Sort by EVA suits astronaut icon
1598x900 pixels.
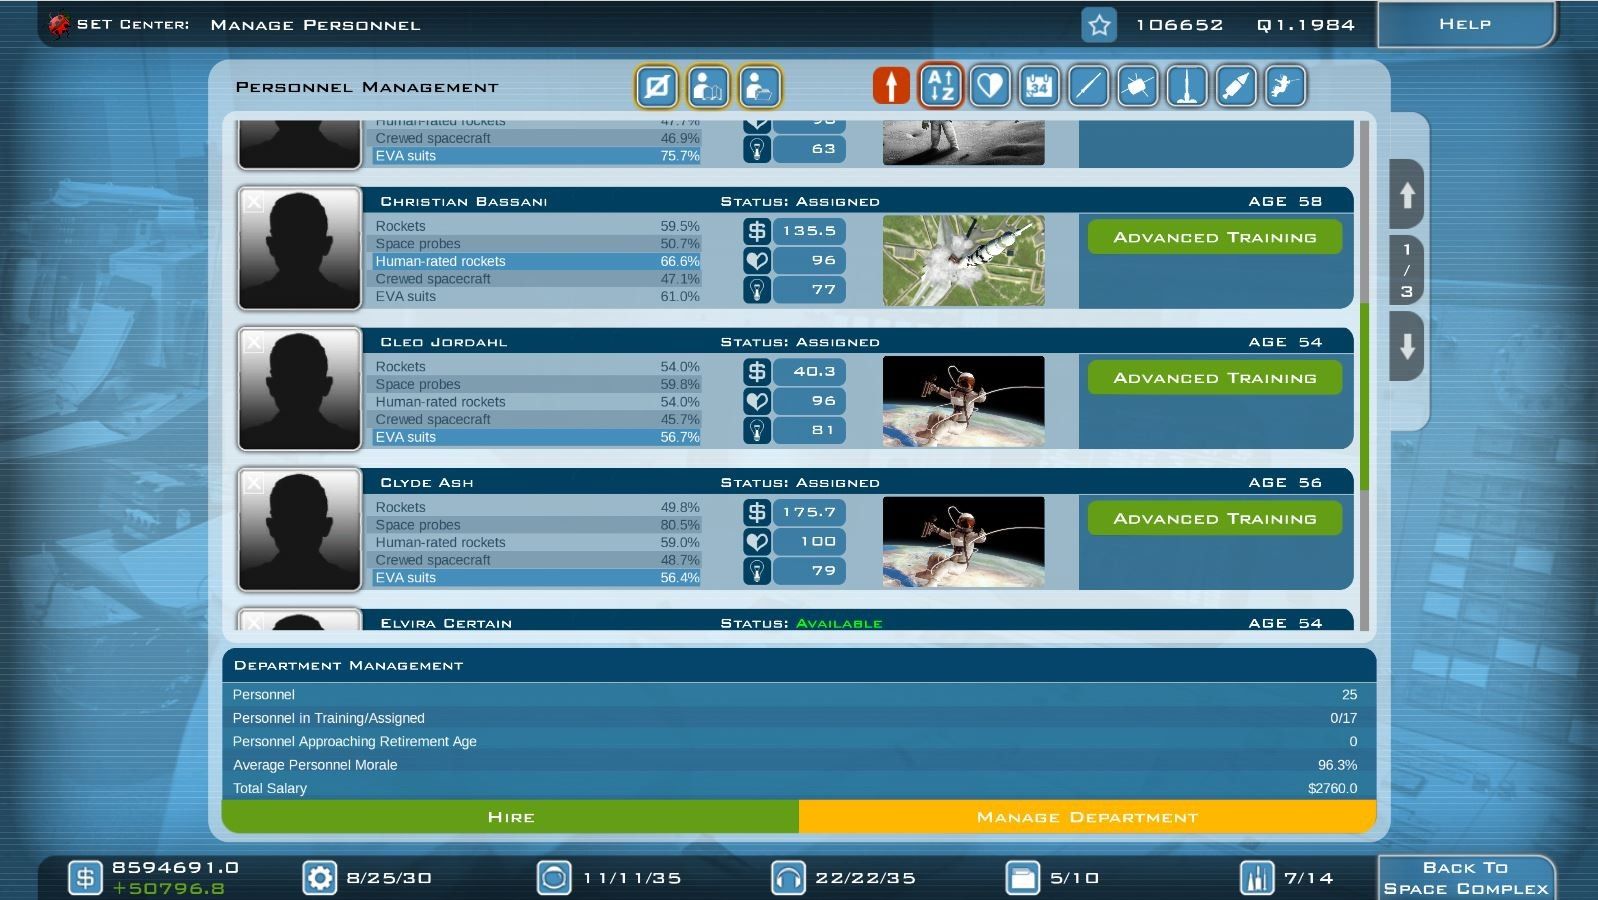1285,86
